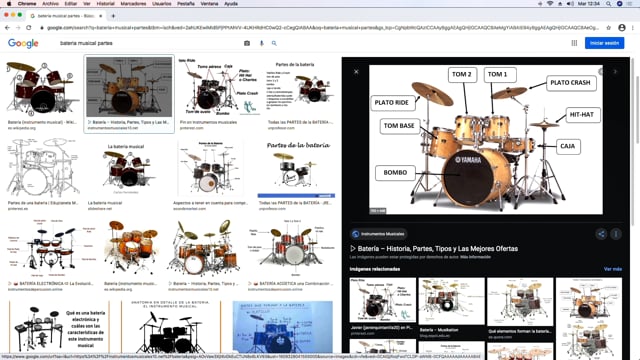The image size is (640, 360).
Task: Go to the Google home logo
Action: [x=23, y=43]
